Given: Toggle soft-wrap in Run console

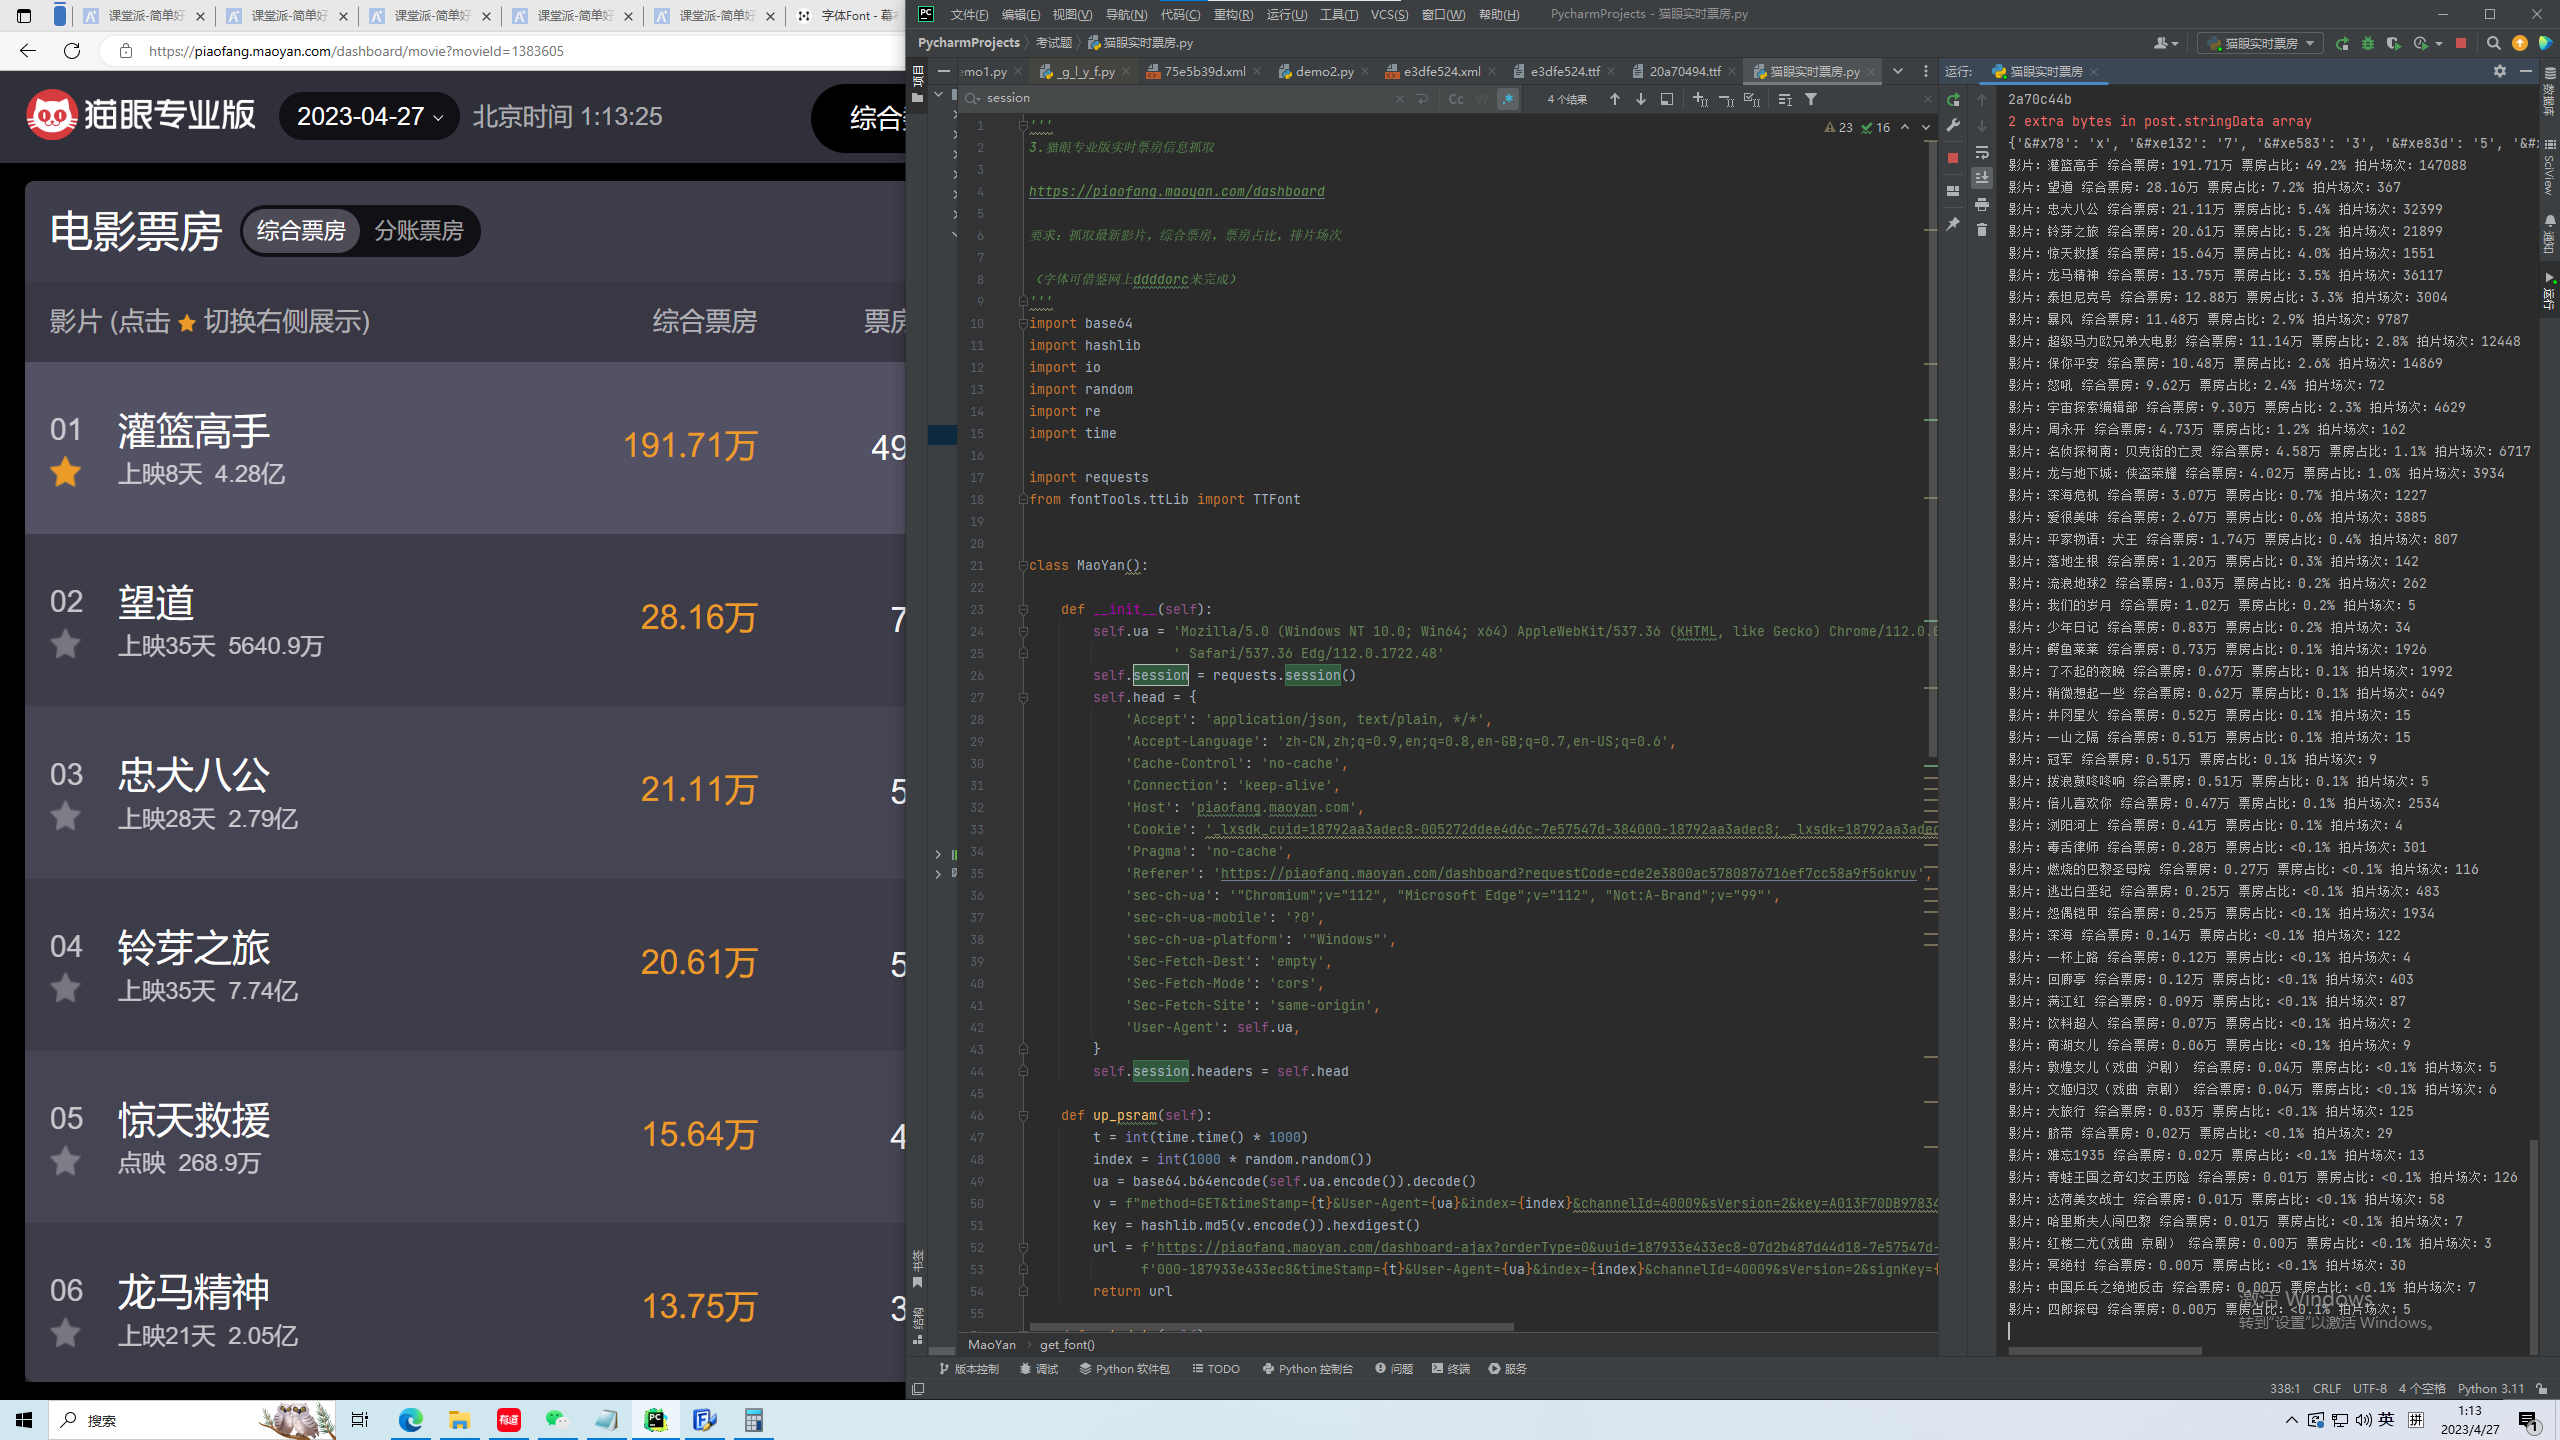Looking at the screenshot, I should click(1982, 152).
